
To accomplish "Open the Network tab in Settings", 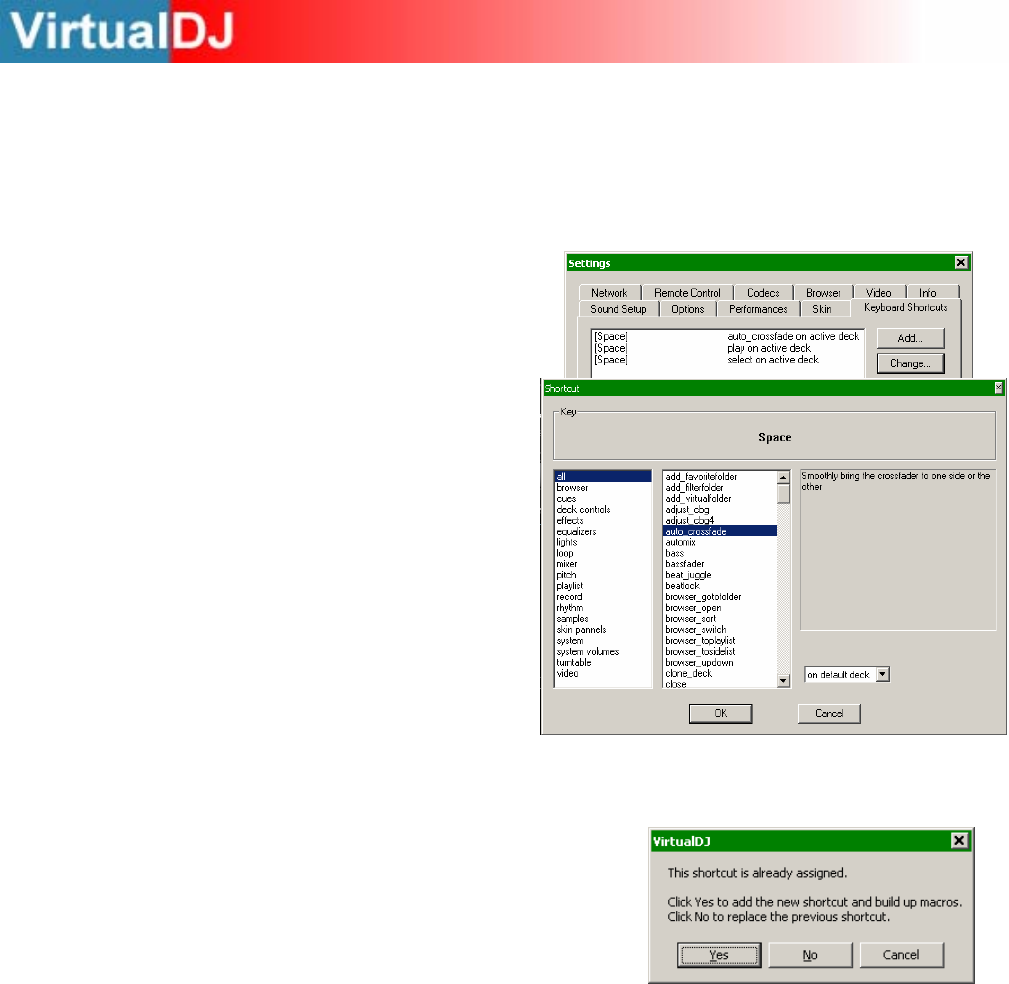I will pyautogui.click(x=609, y=293).
